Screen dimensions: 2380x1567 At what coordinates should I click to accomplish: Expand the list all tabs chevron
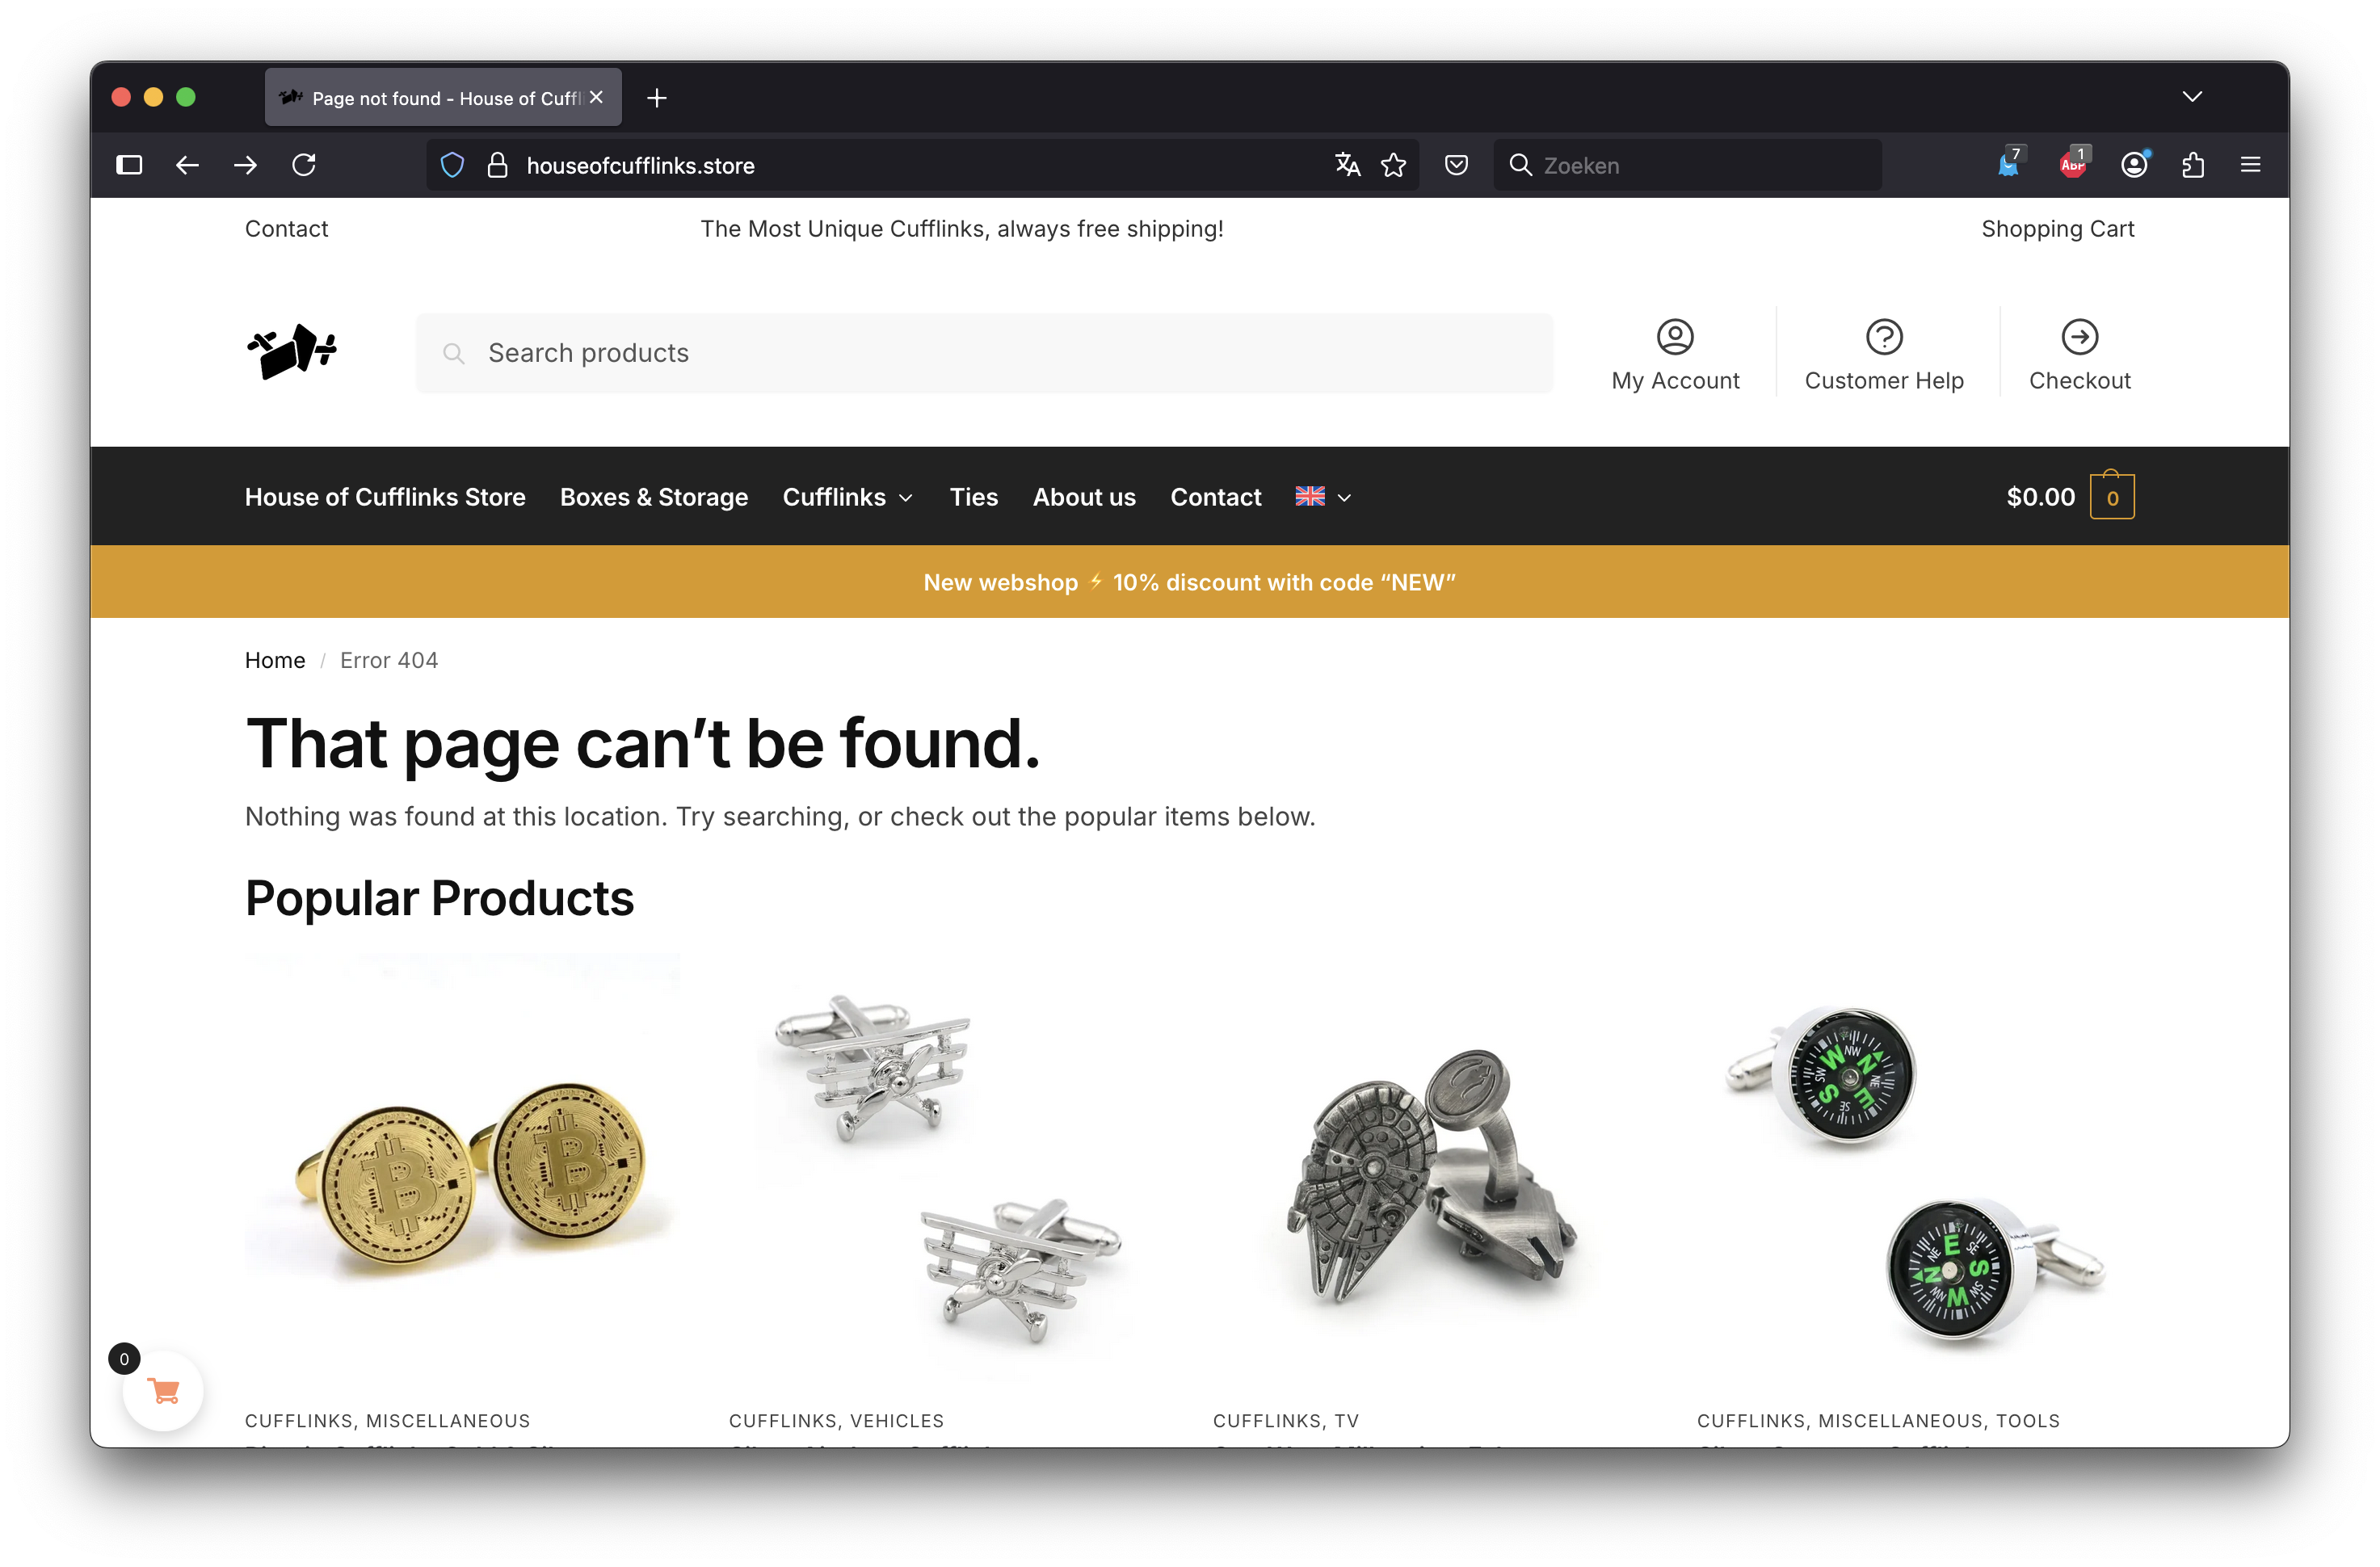[2192, 97]
